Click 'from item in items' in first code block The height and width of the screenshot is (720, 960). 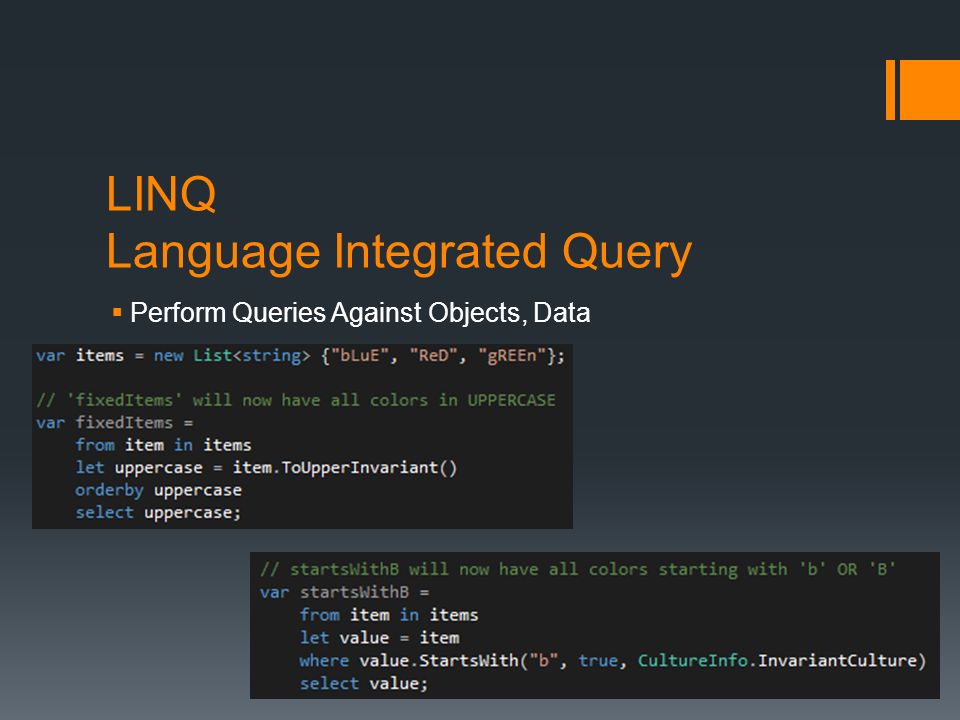[x=163, y=445]
